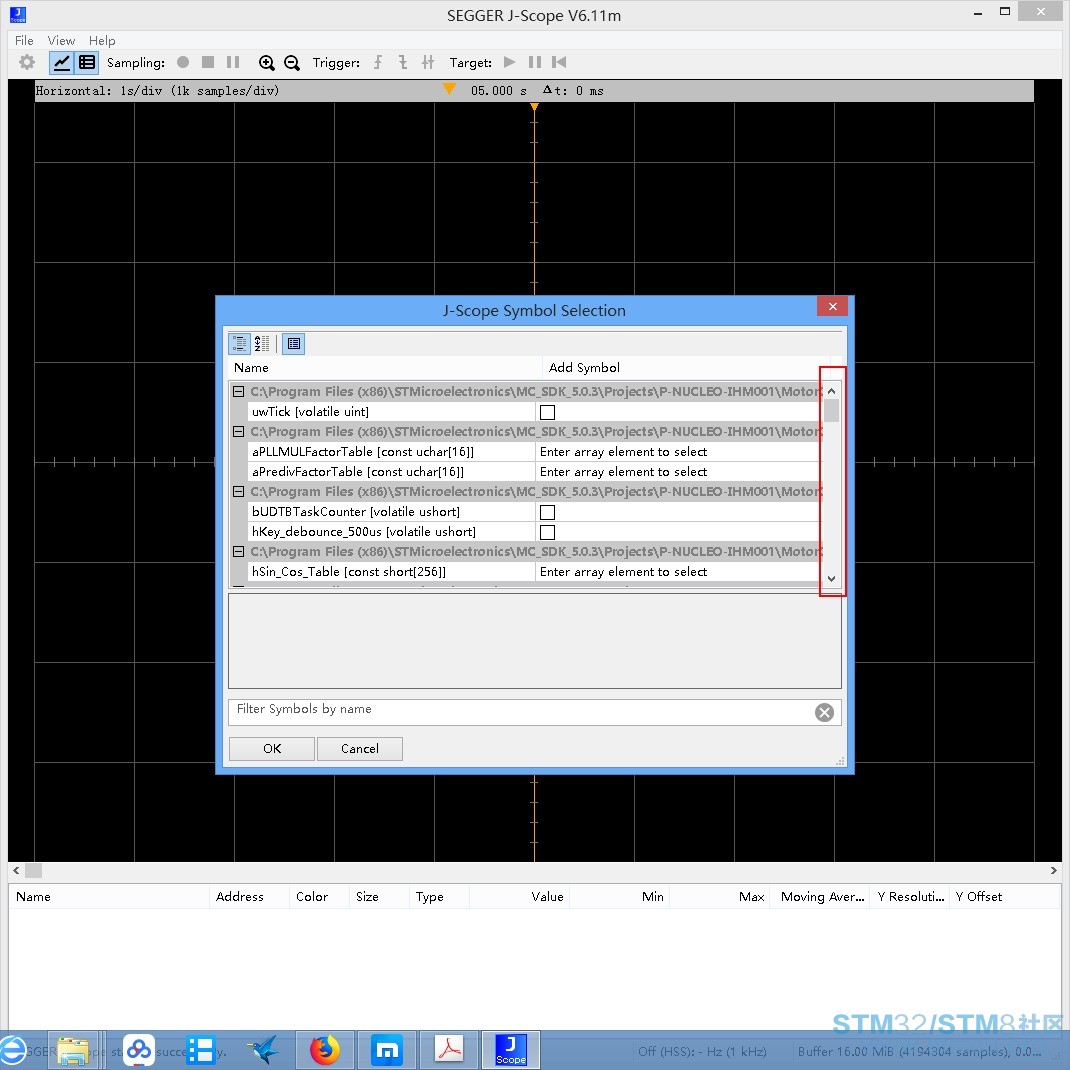Open the File menu
1070x1070 pixels.
(24, 40)
